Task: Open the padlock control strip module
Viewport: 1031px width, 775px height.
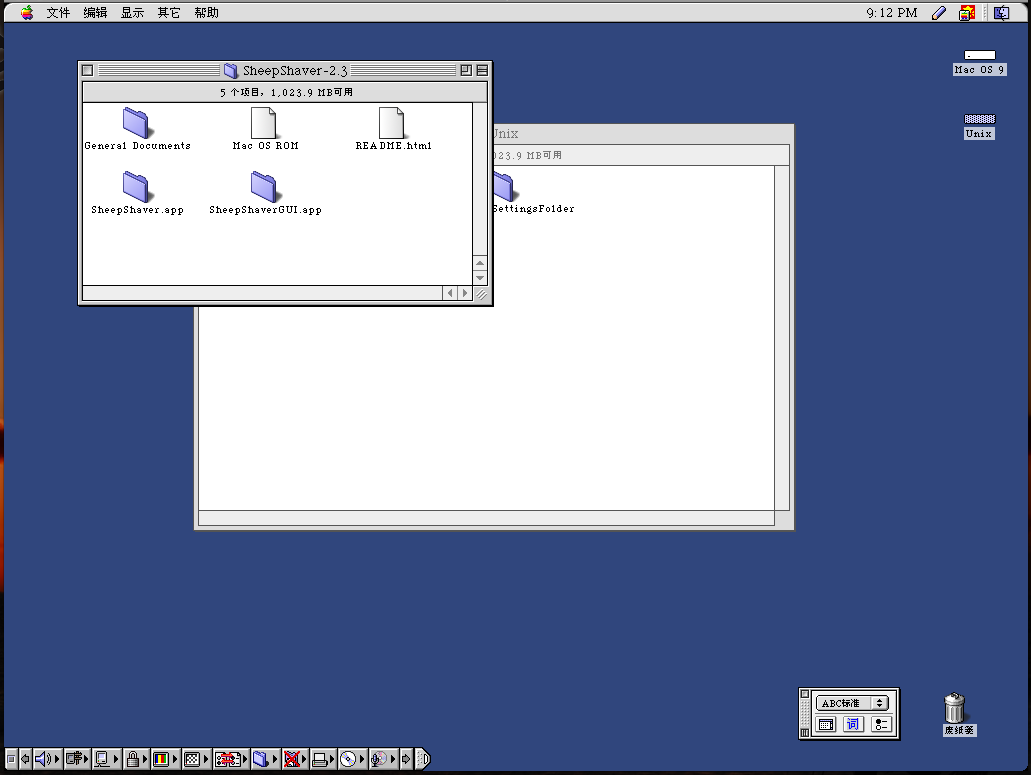Action: (x=135, y=759)
